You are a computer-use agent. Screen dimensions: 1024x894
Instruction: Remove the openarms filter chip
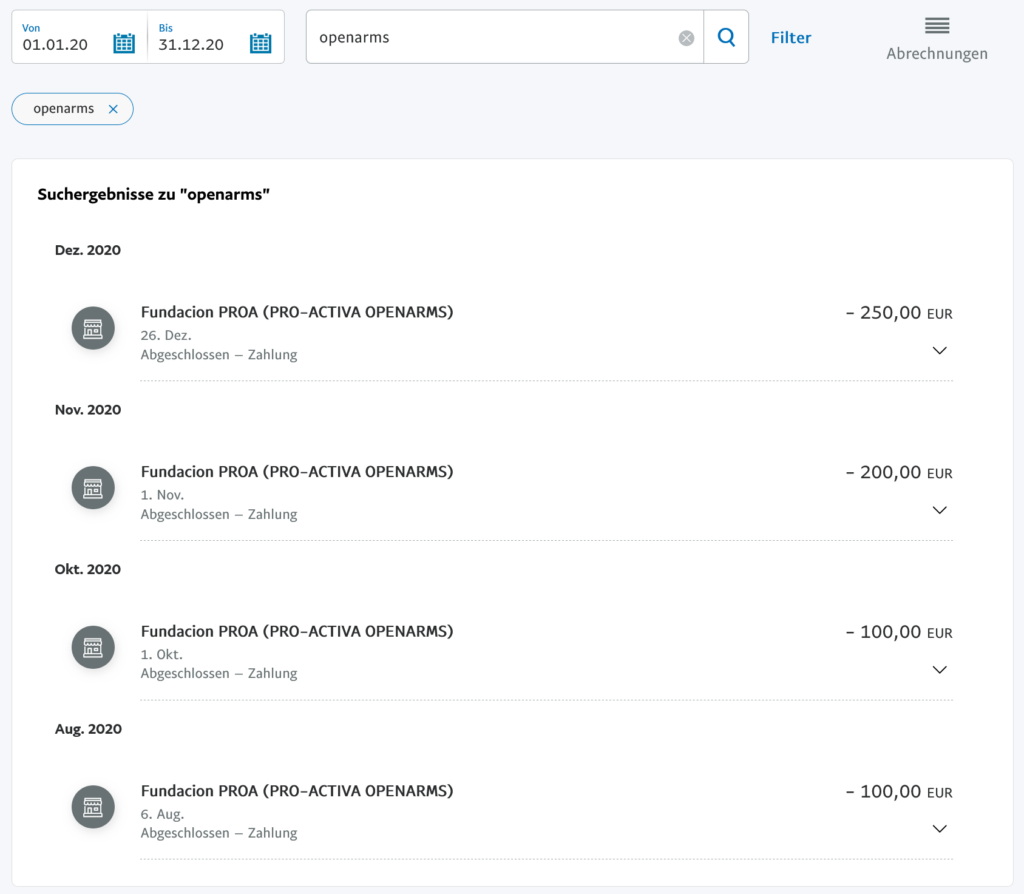pos(113,109)
